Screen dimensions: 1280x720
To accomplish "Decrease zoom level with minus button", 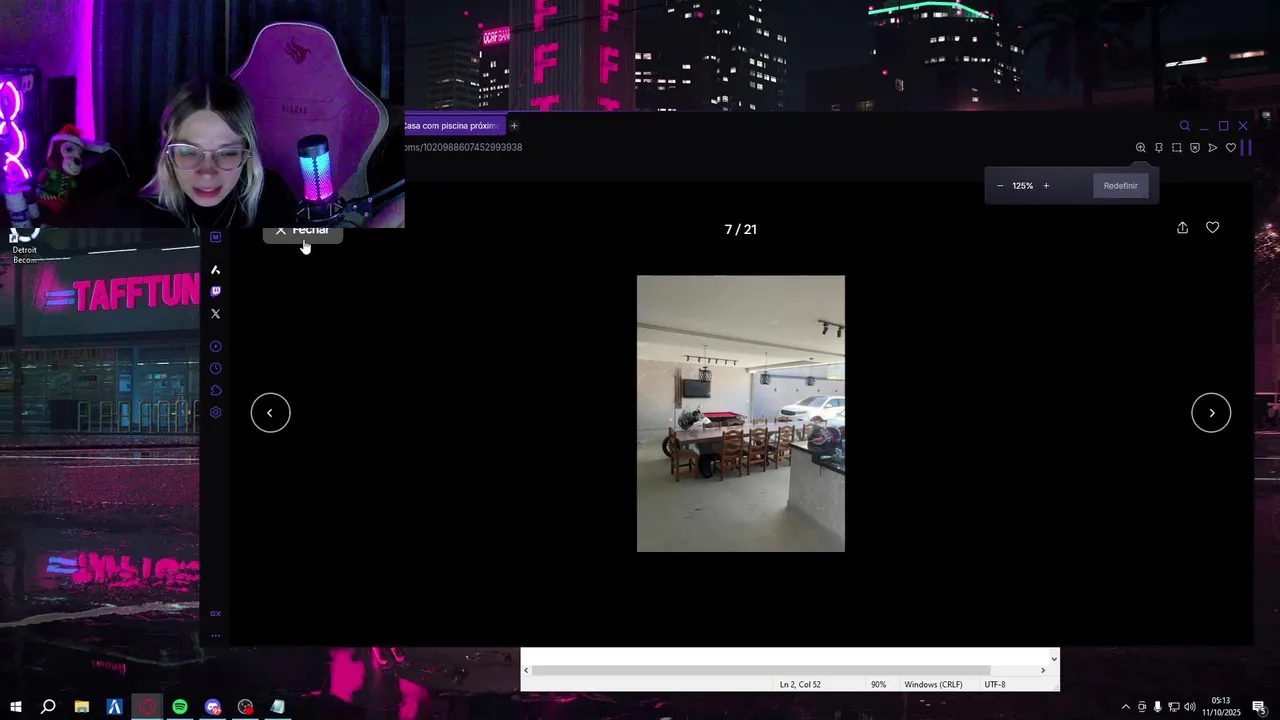I will coord(1000,186).
